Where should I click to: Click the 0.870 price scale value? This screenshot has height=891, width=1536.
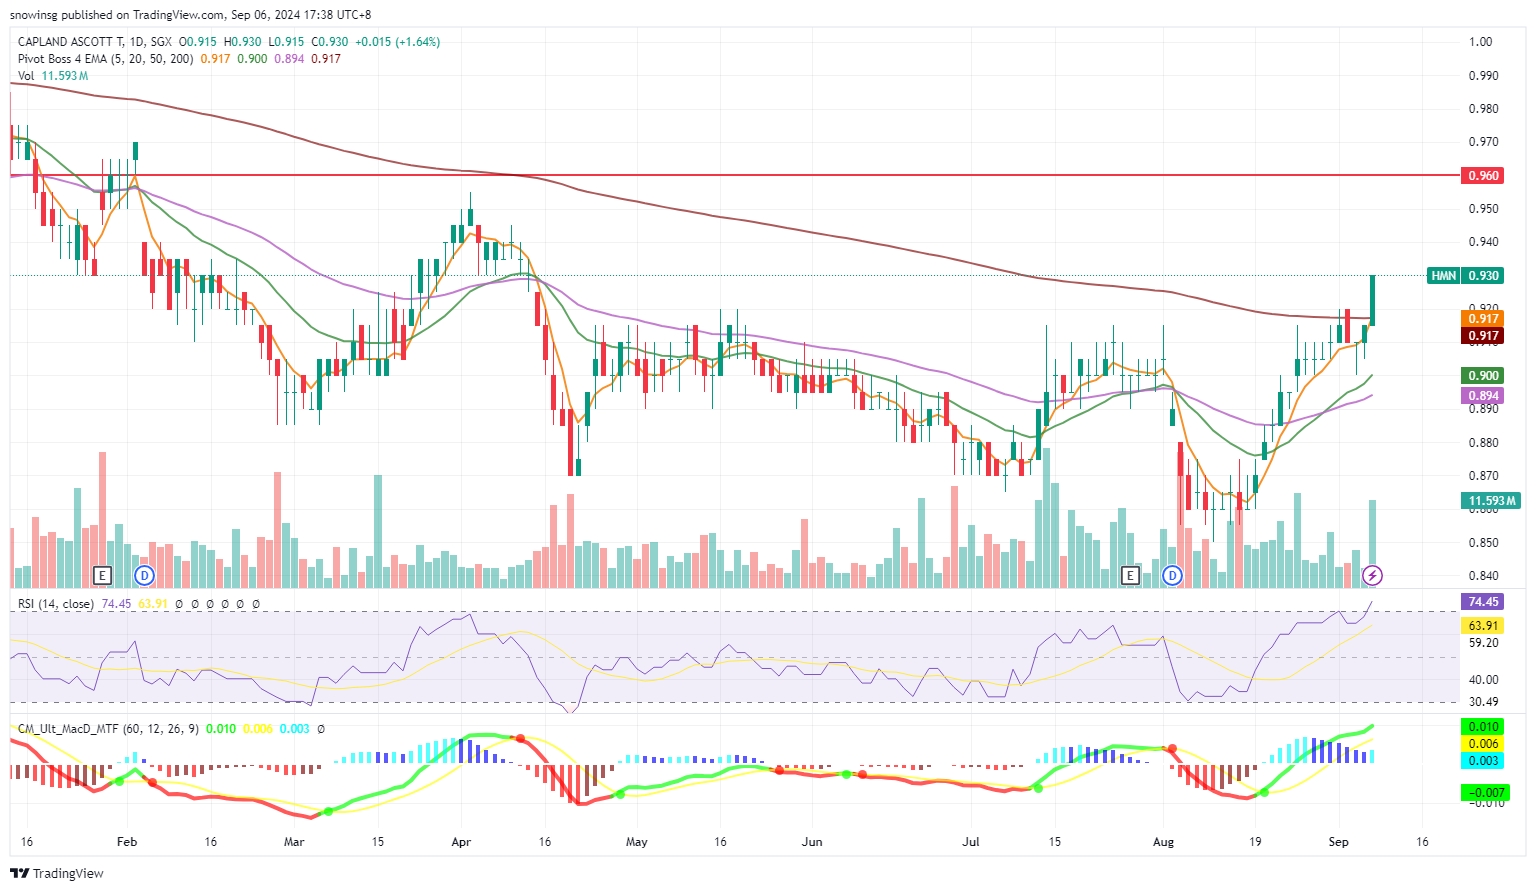pyautogui.click(x=1483, y=476)
